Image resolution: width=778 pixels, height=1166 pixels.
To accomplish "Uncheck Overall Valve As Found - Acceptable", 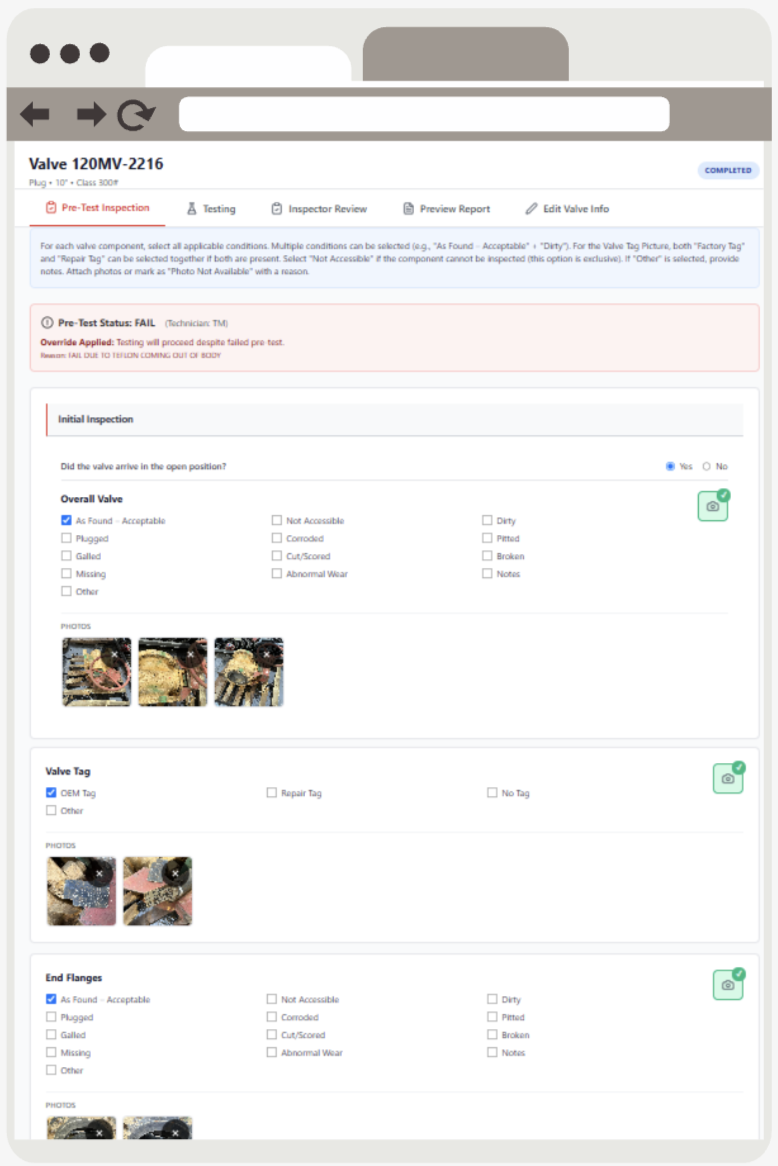I will (66, 521).
